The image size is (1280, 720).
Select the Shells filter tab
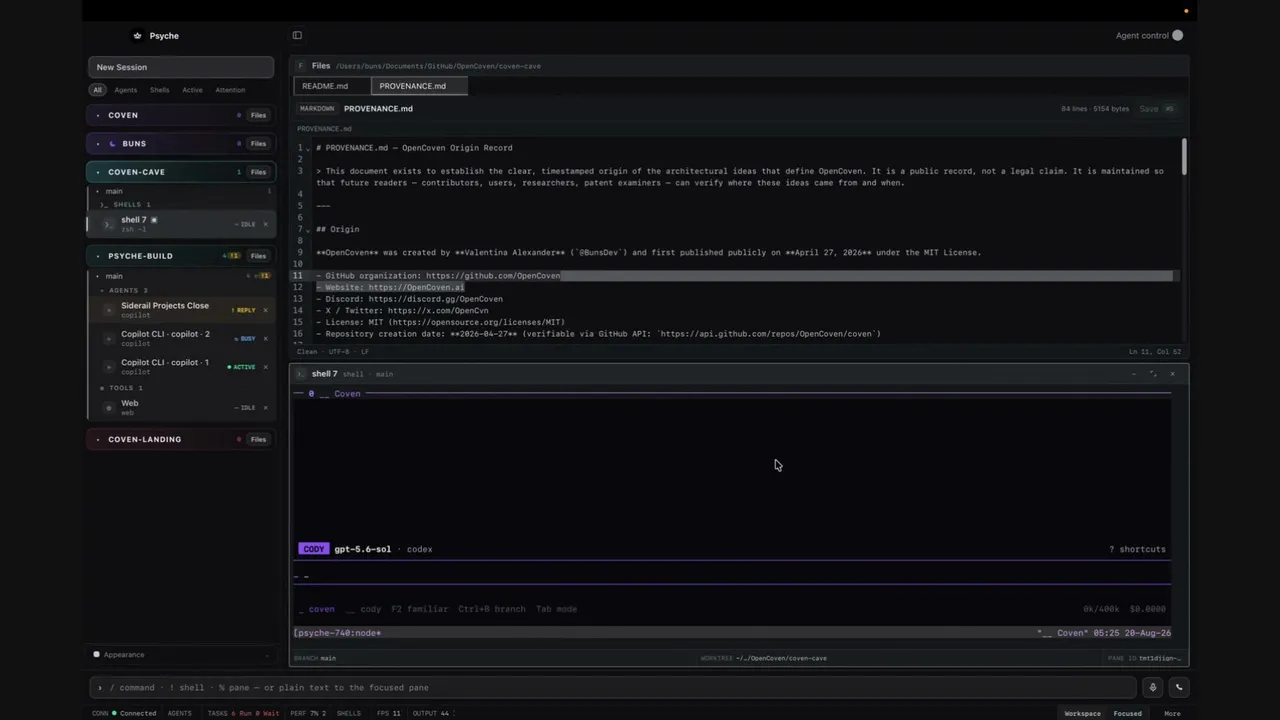coord(160,90)
